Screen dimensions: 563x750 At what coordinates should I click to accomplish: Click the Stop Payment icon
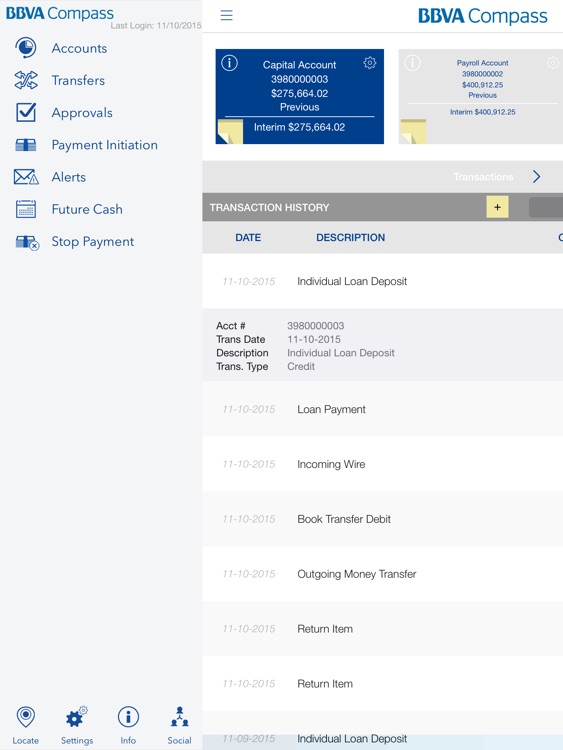pos(27,242)
